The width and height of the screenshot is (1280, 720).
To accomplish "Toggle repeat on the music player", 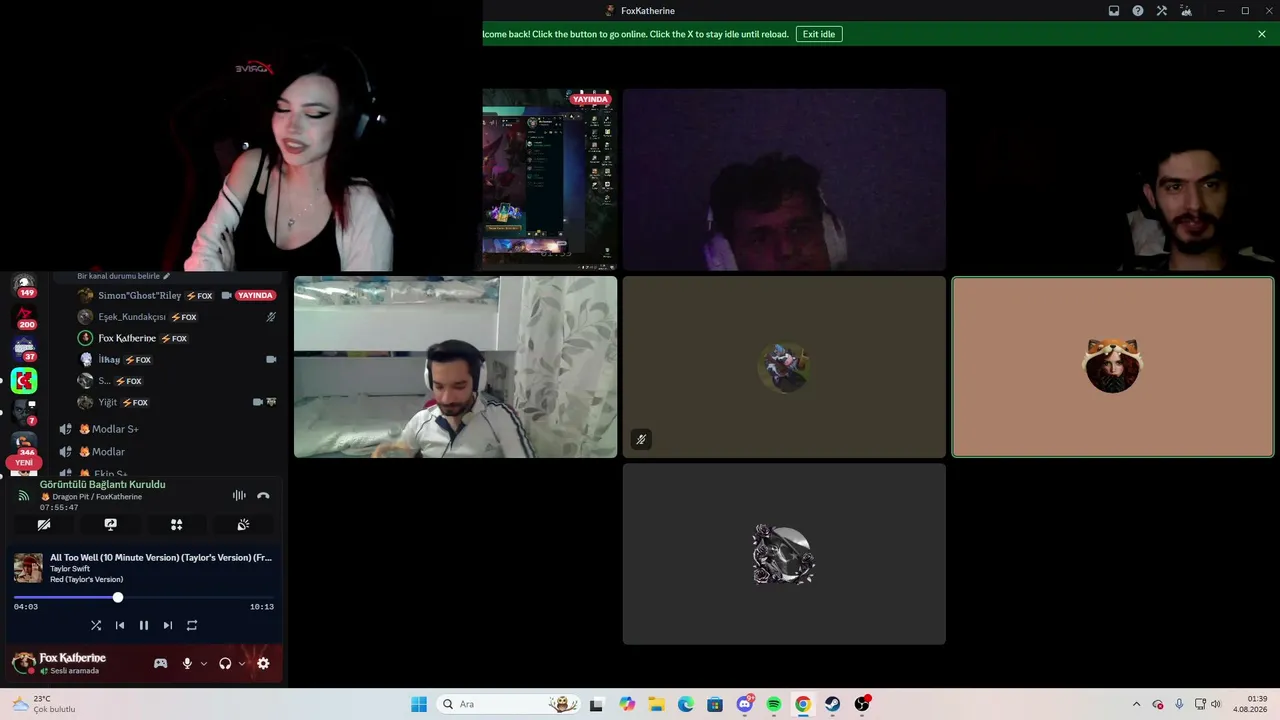I will 192,625.
